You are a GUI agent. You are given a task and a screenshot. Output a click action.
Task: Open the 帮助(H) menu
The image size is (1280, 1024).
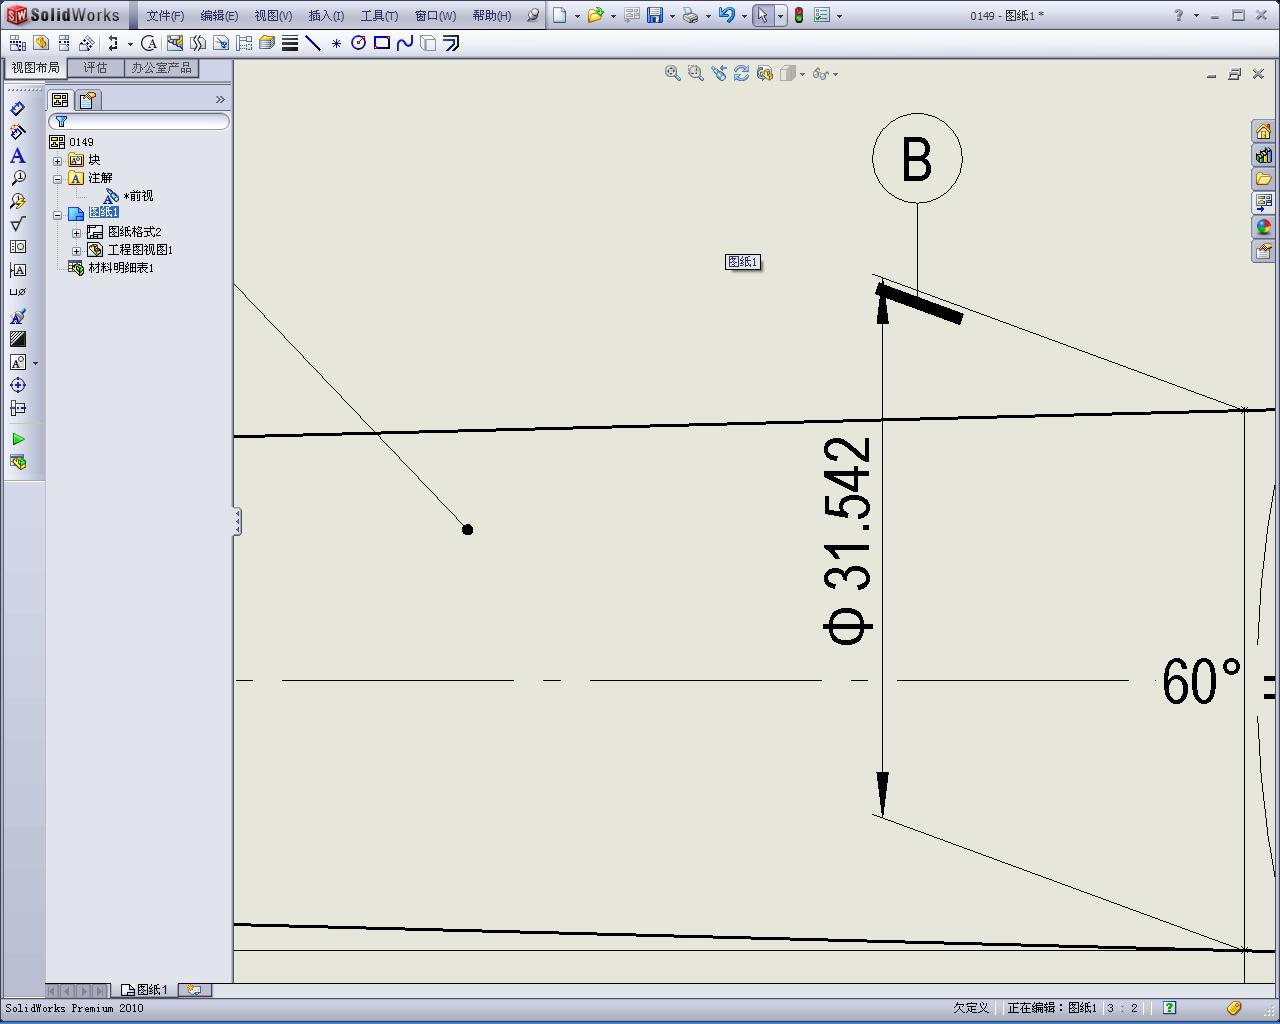coord(491,15)
